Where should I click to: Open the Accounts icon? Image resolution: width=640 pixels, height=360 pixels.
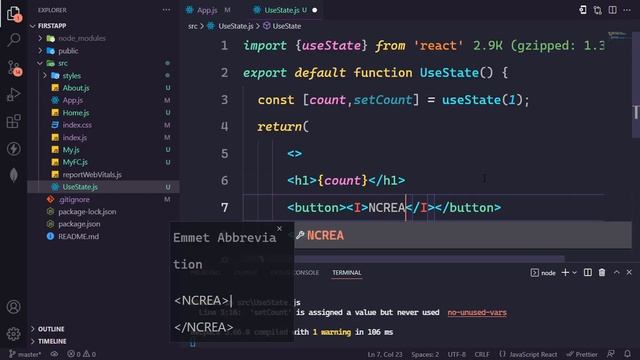point(13,307)
